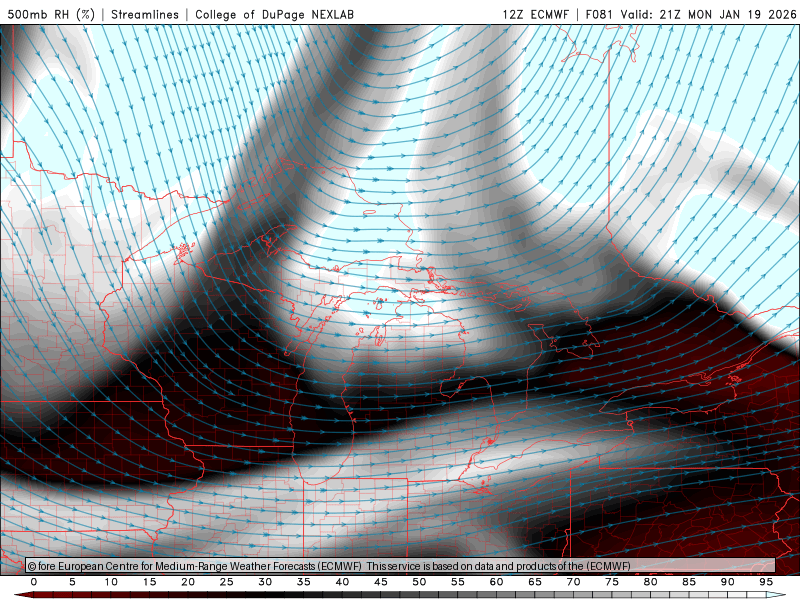This screenshot has width=800, height=600.
Task: Select the '95' value on the RH legend
Action: pos(766,582)
